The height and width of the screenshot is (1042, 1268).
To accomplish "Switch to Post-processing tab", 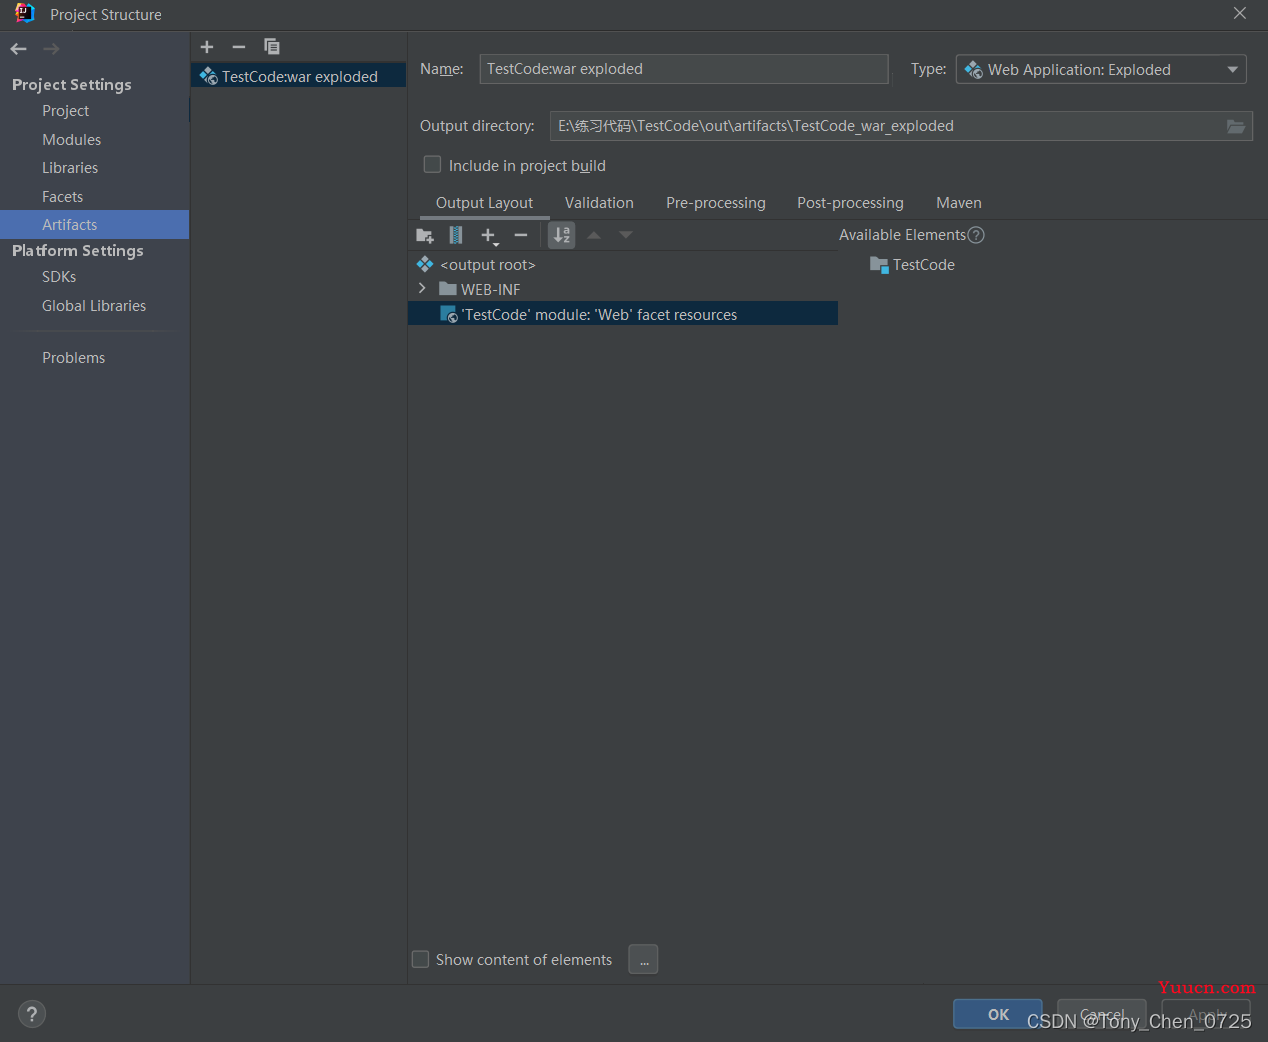I will coord(850,203).
